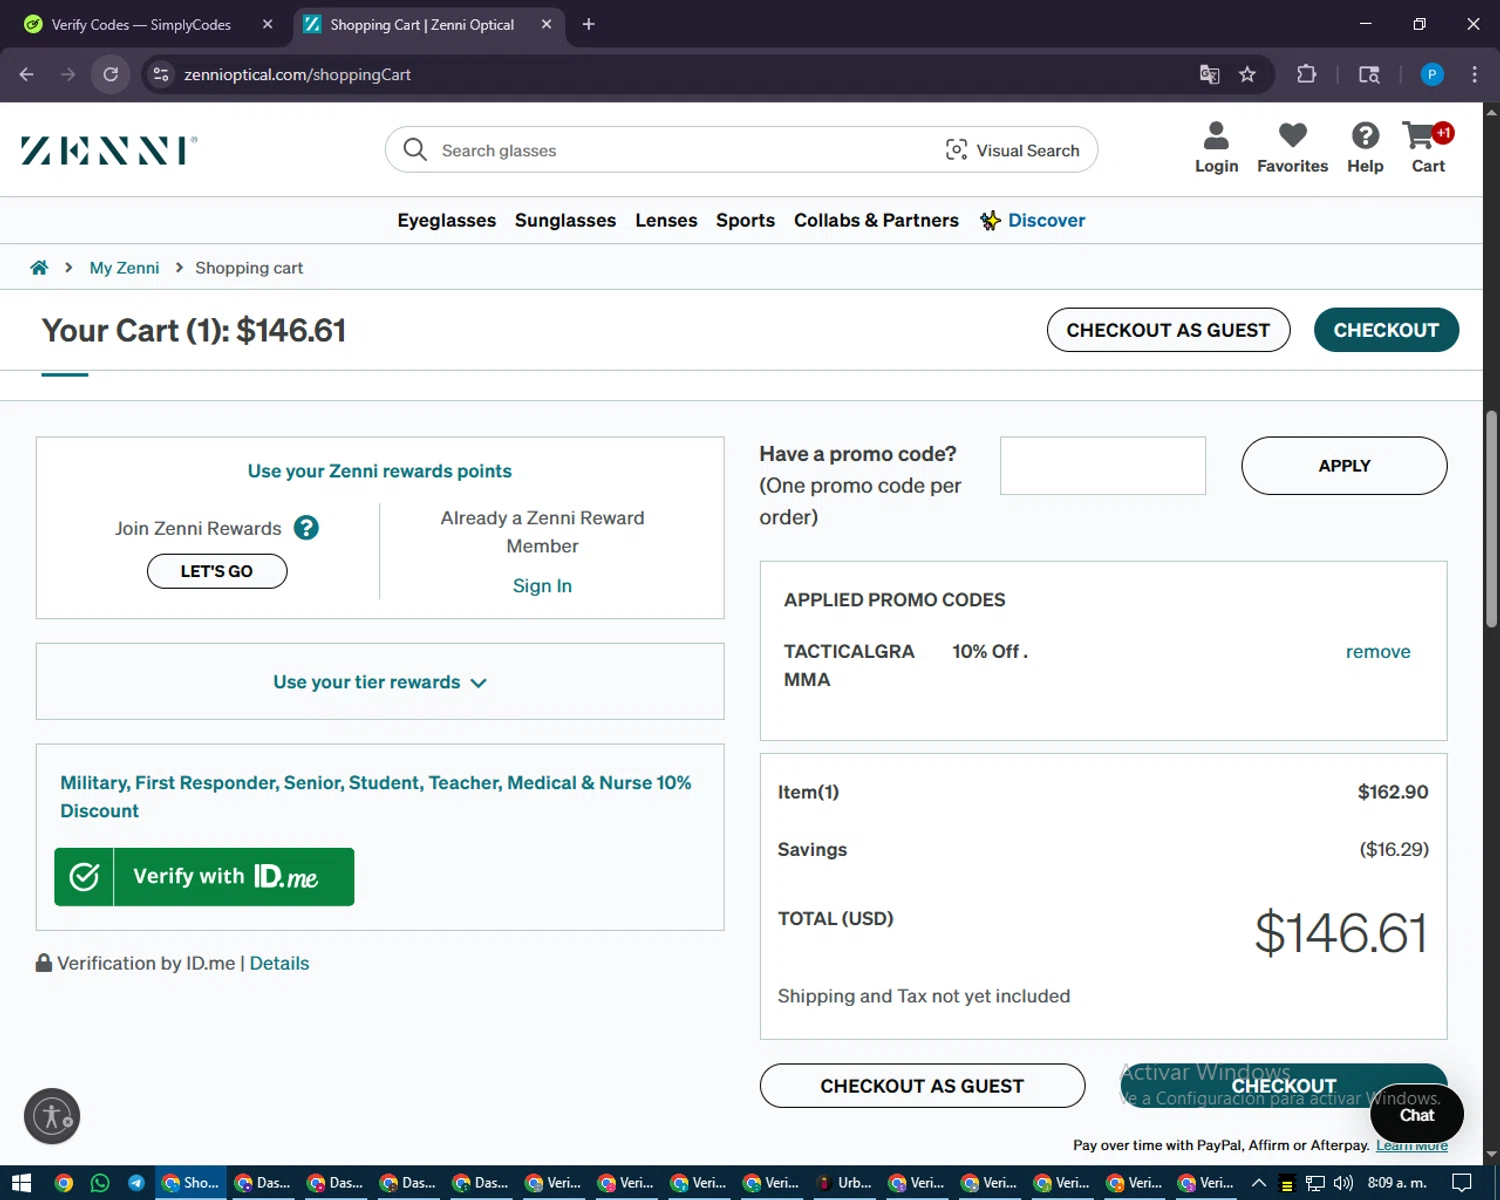The height and width of the screenshot is (1200, 1500).
Task: Click the browser back arrow
Action: 27,74
